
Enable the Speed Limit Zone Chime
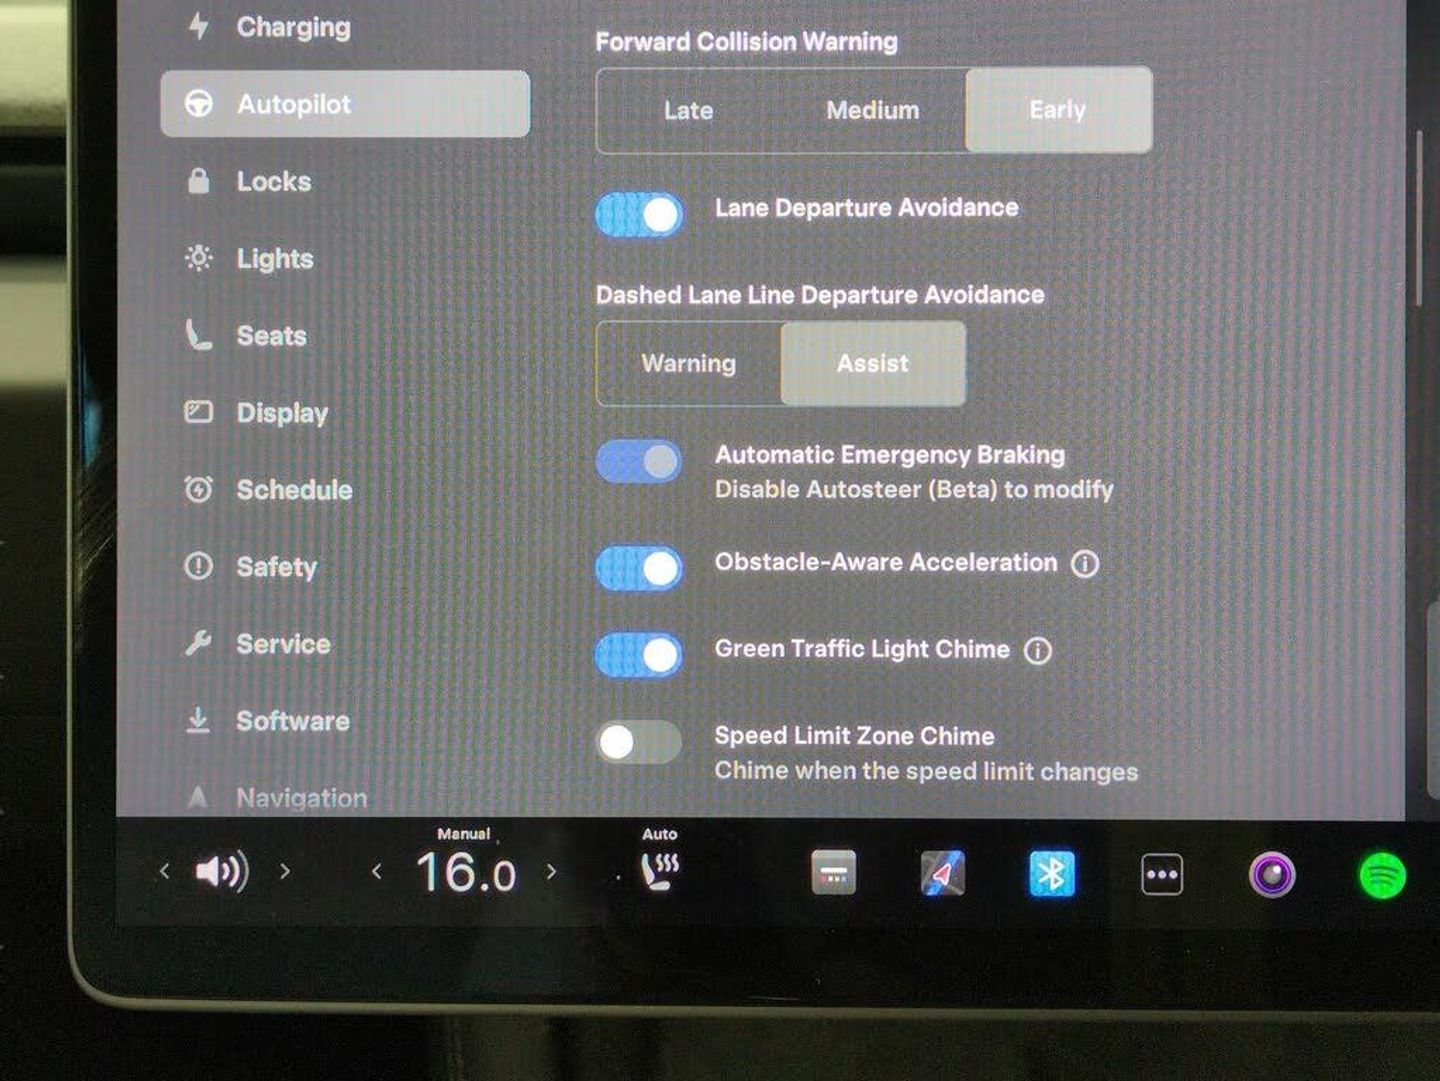click(639, 742)
